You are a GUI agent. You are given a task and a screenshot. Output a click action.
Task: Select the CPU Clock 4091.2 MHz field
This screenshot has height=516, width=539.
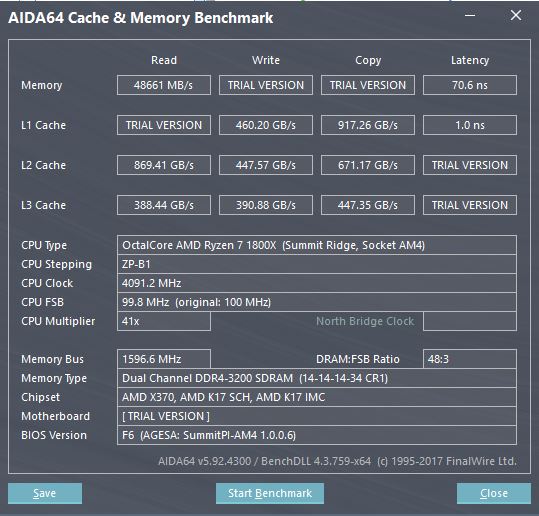tap(317, 283)
